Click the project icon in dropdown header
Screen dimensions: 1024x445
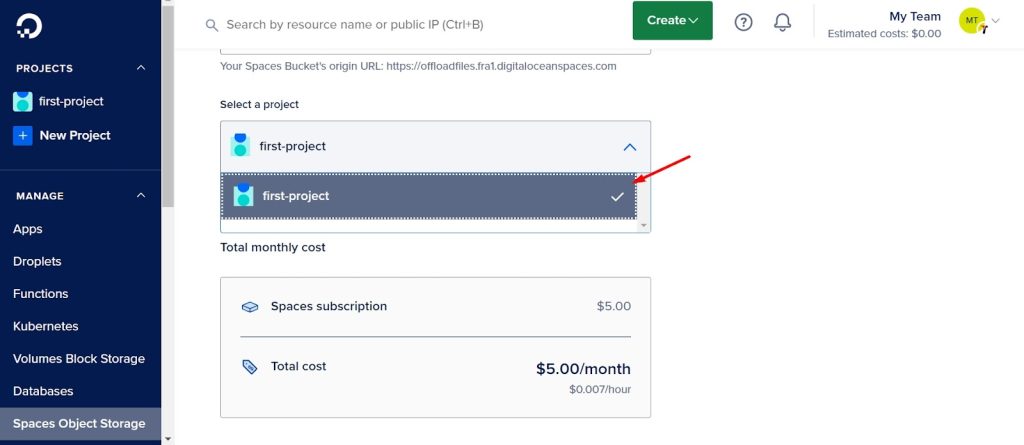tap(240, 145)
